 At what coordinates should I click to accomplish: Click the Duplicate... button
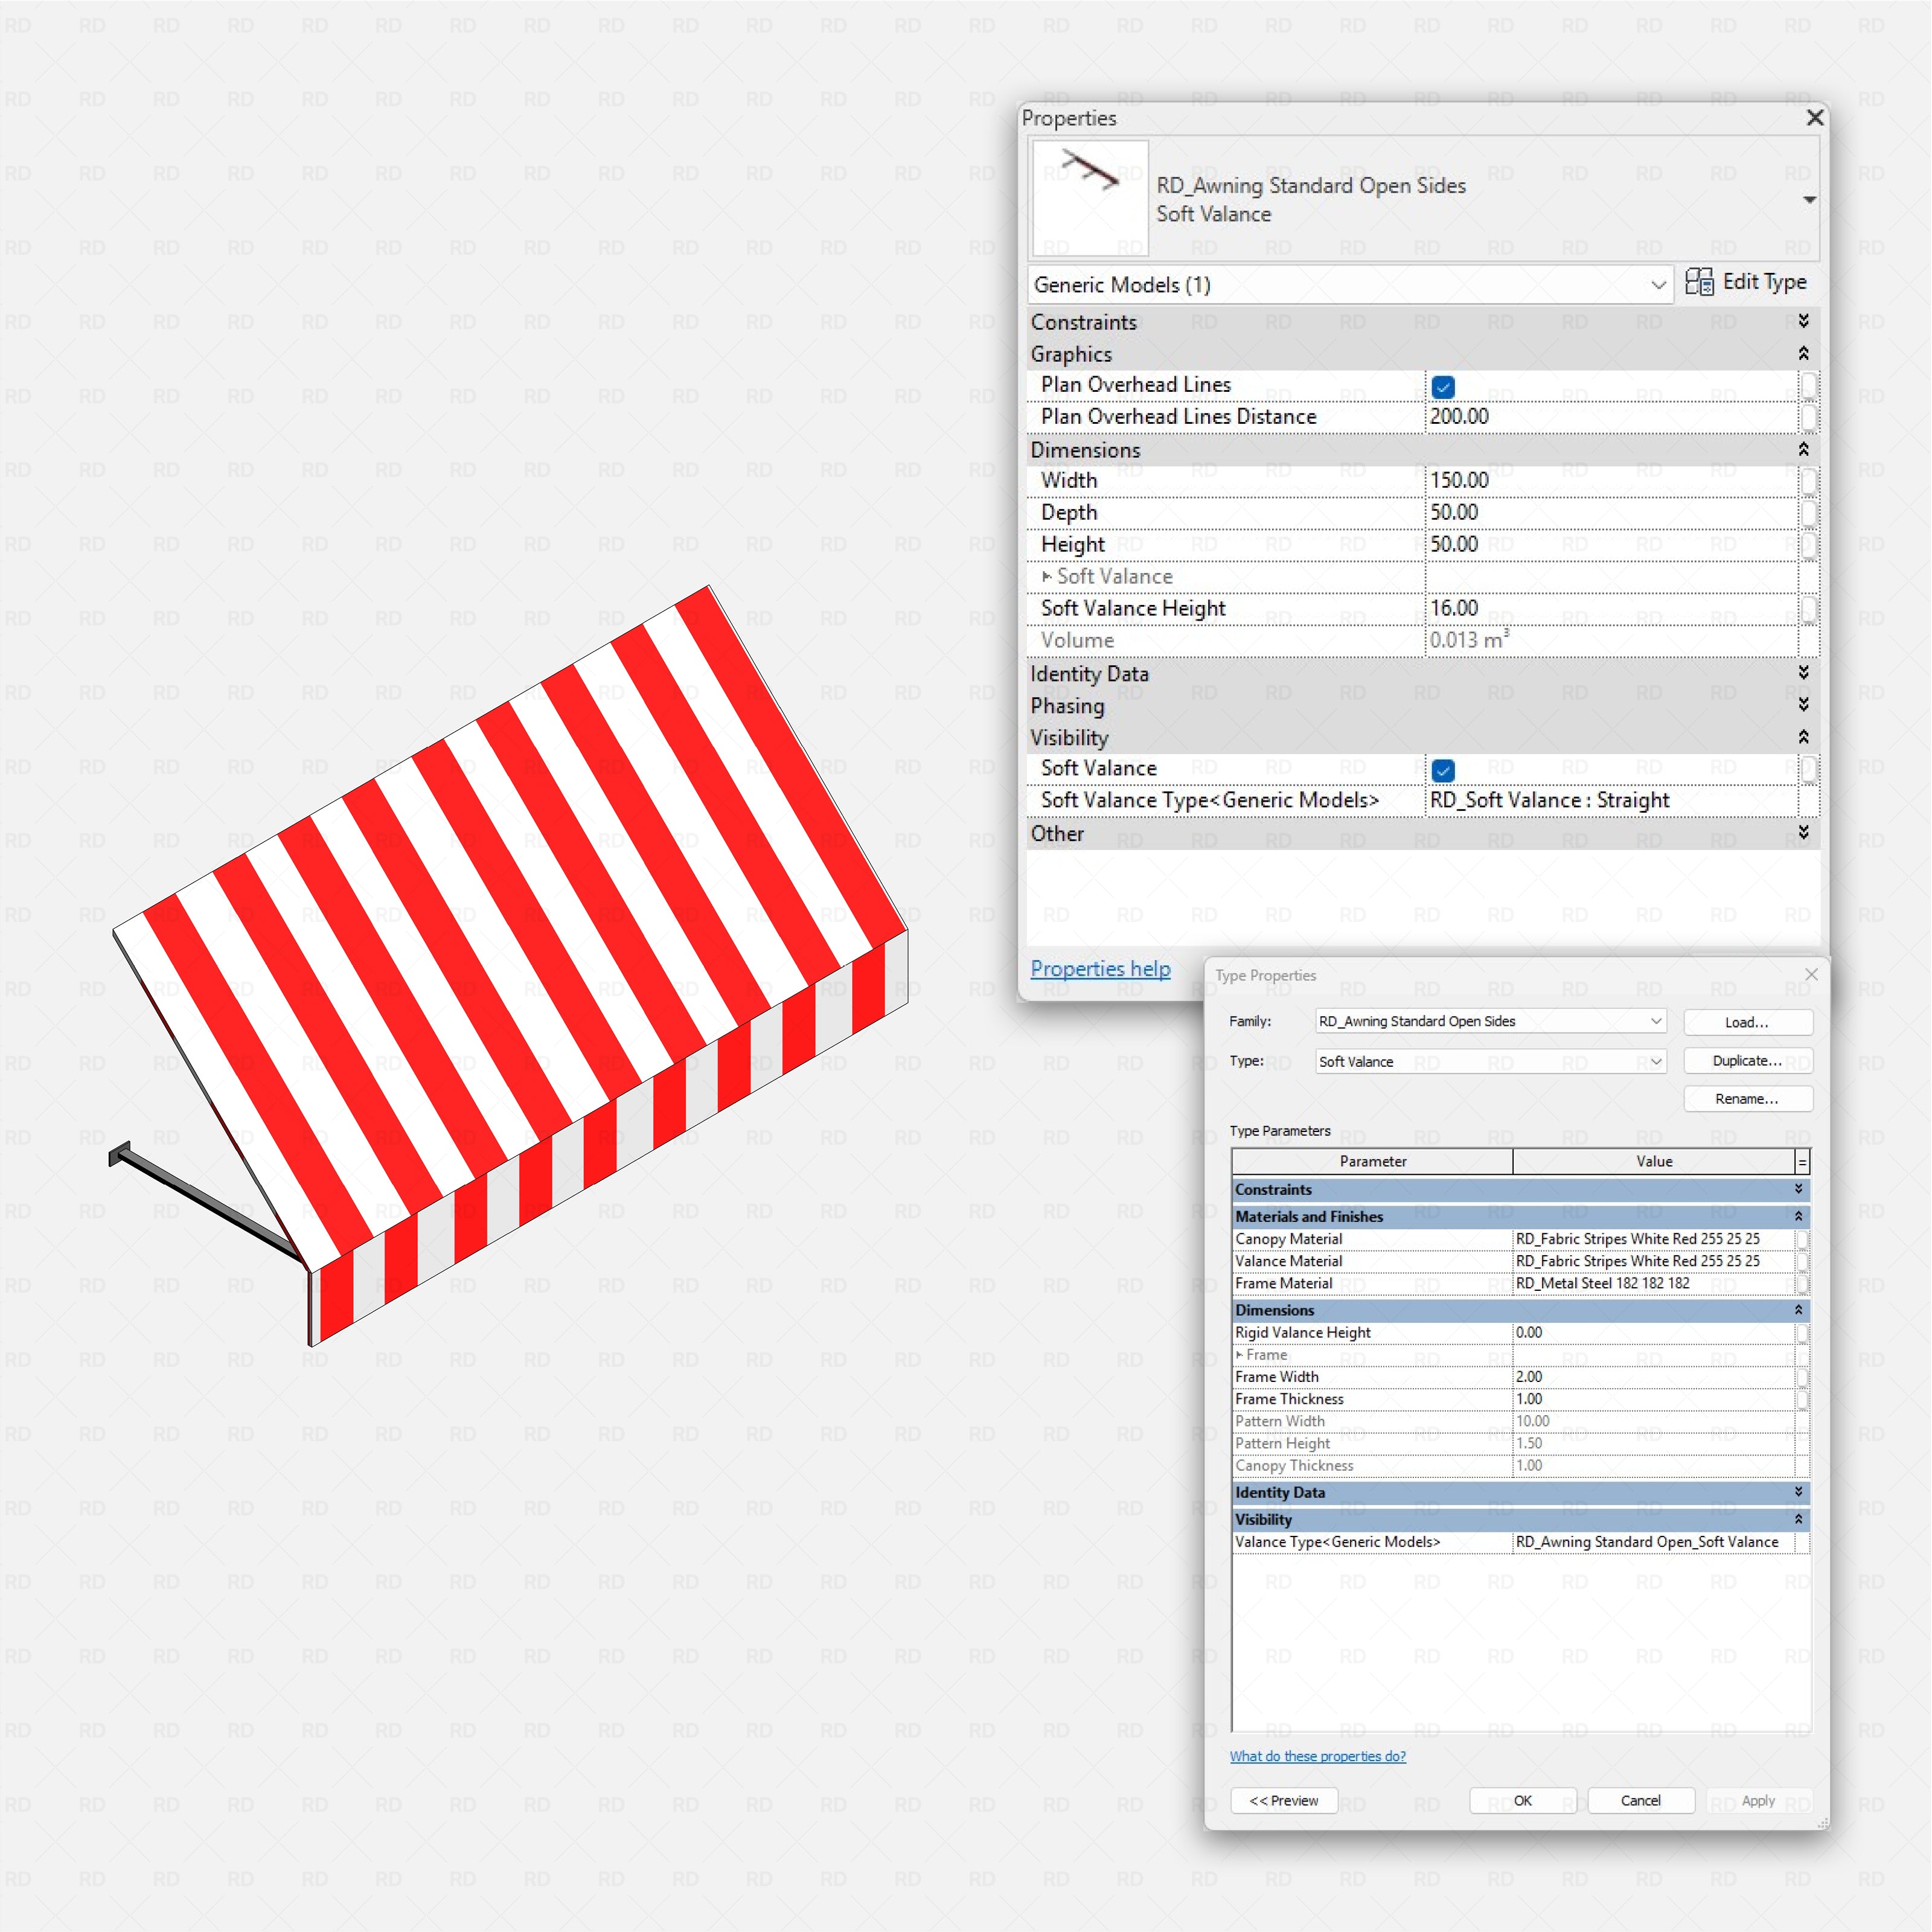[x=1747, y=1060]
